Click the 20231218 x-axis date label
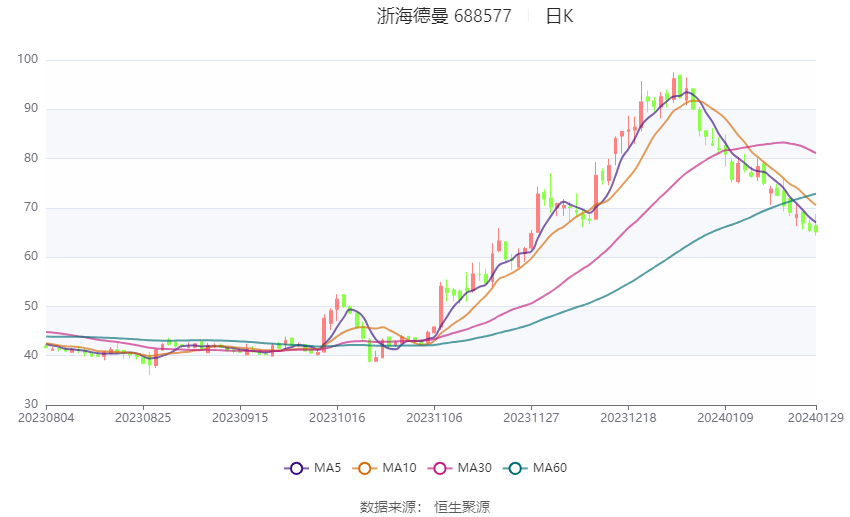This screenshot has width=850, height=517. (x=628, y=418)
